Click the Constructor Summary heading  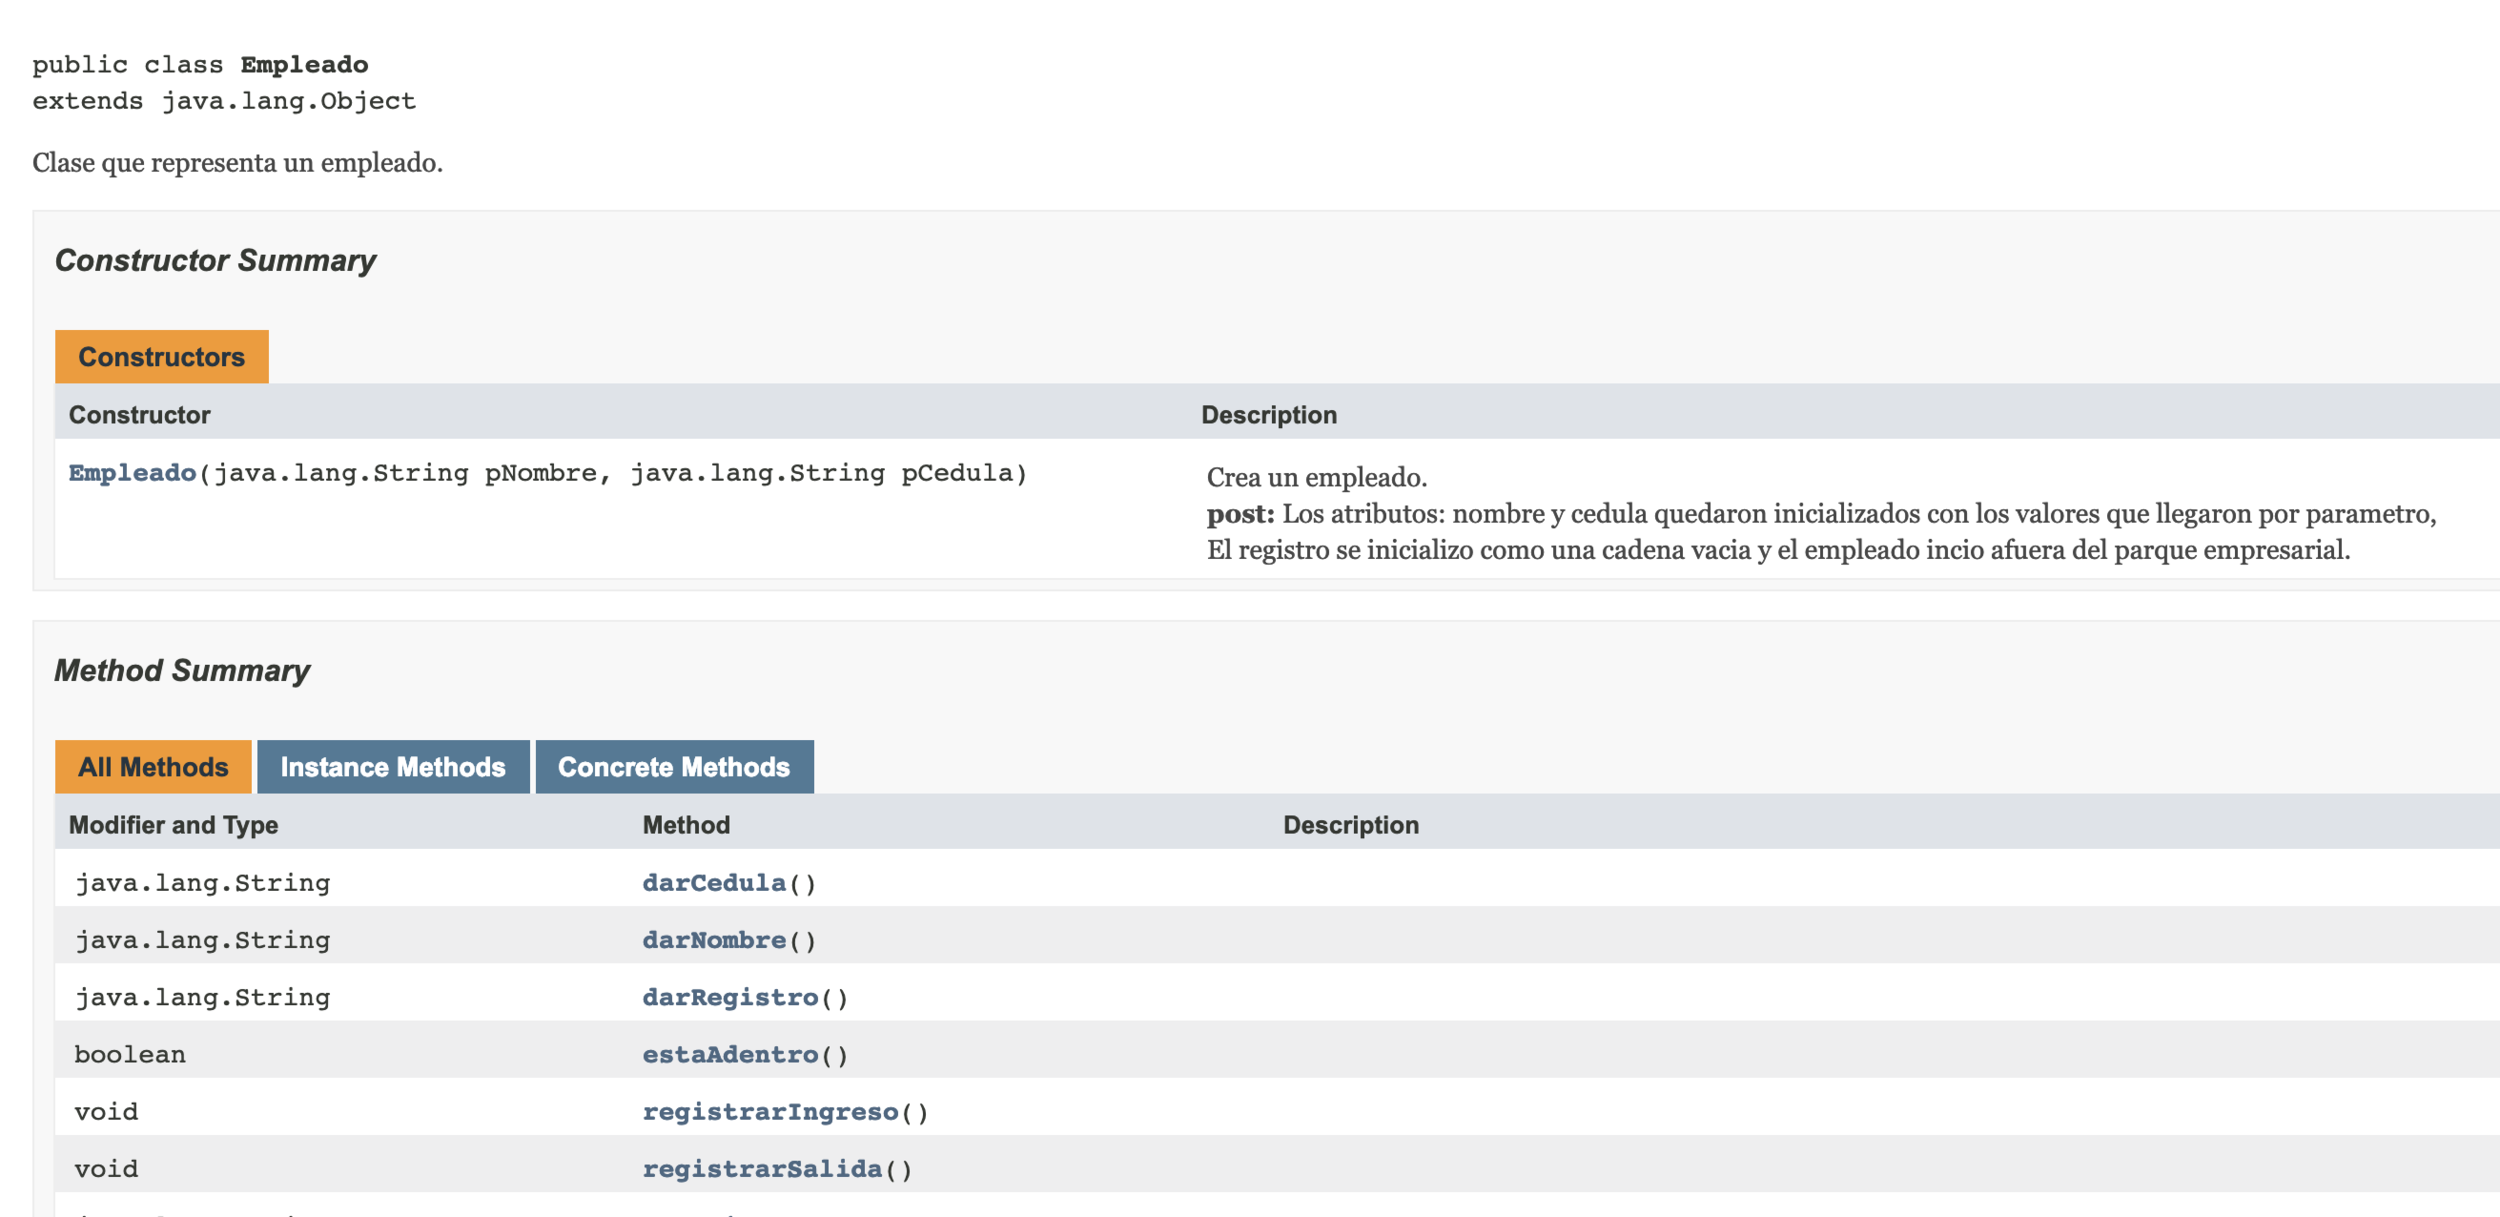pyautogui.click(x=215, y=261)
